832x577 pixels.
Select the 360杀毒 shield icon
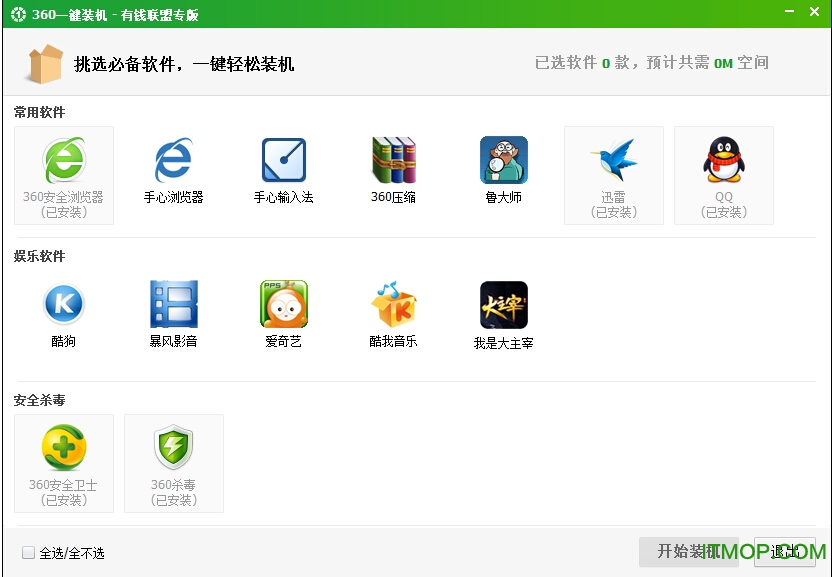[x=174, y=447]
